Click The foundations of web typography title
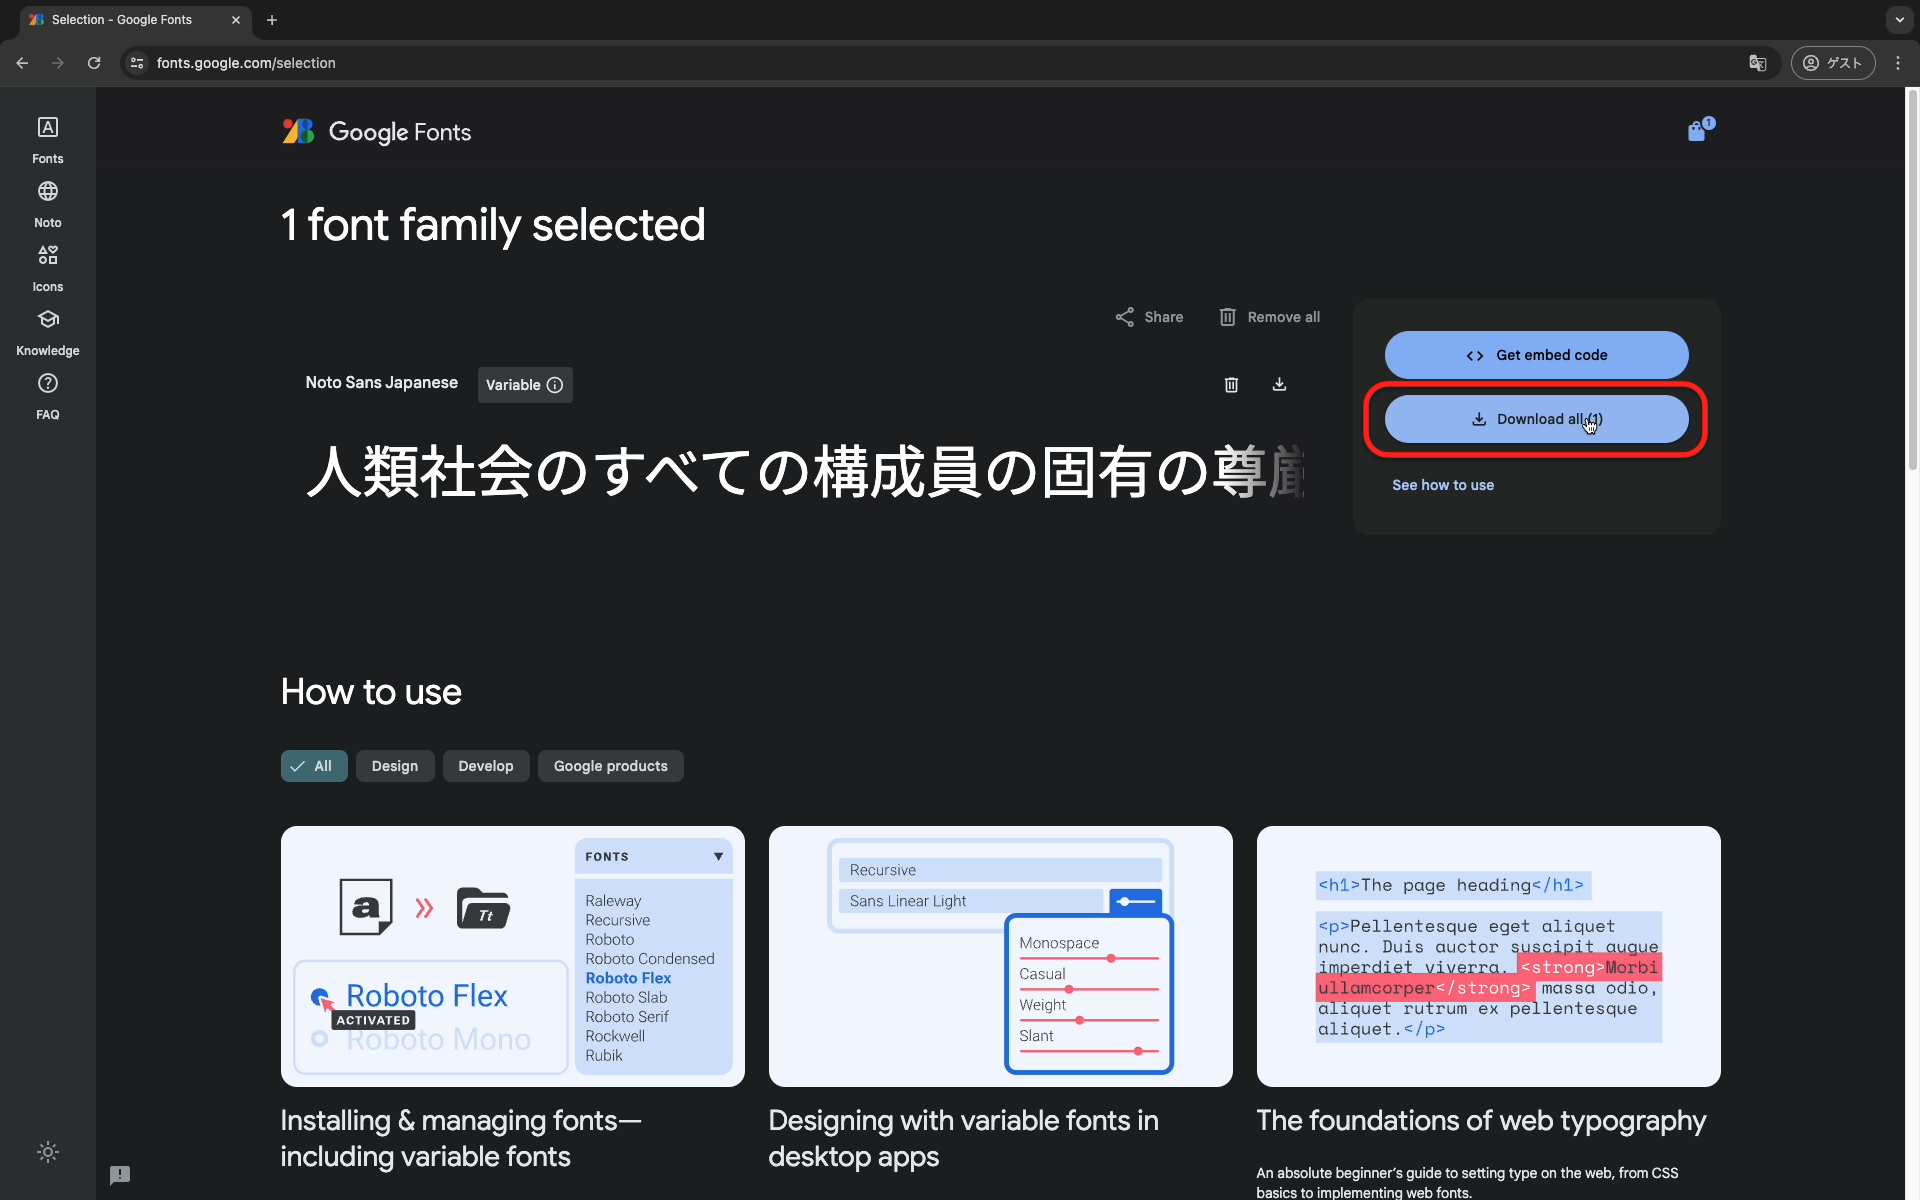This screenshot has height=1200, width=1920. coord(1481,1121)
